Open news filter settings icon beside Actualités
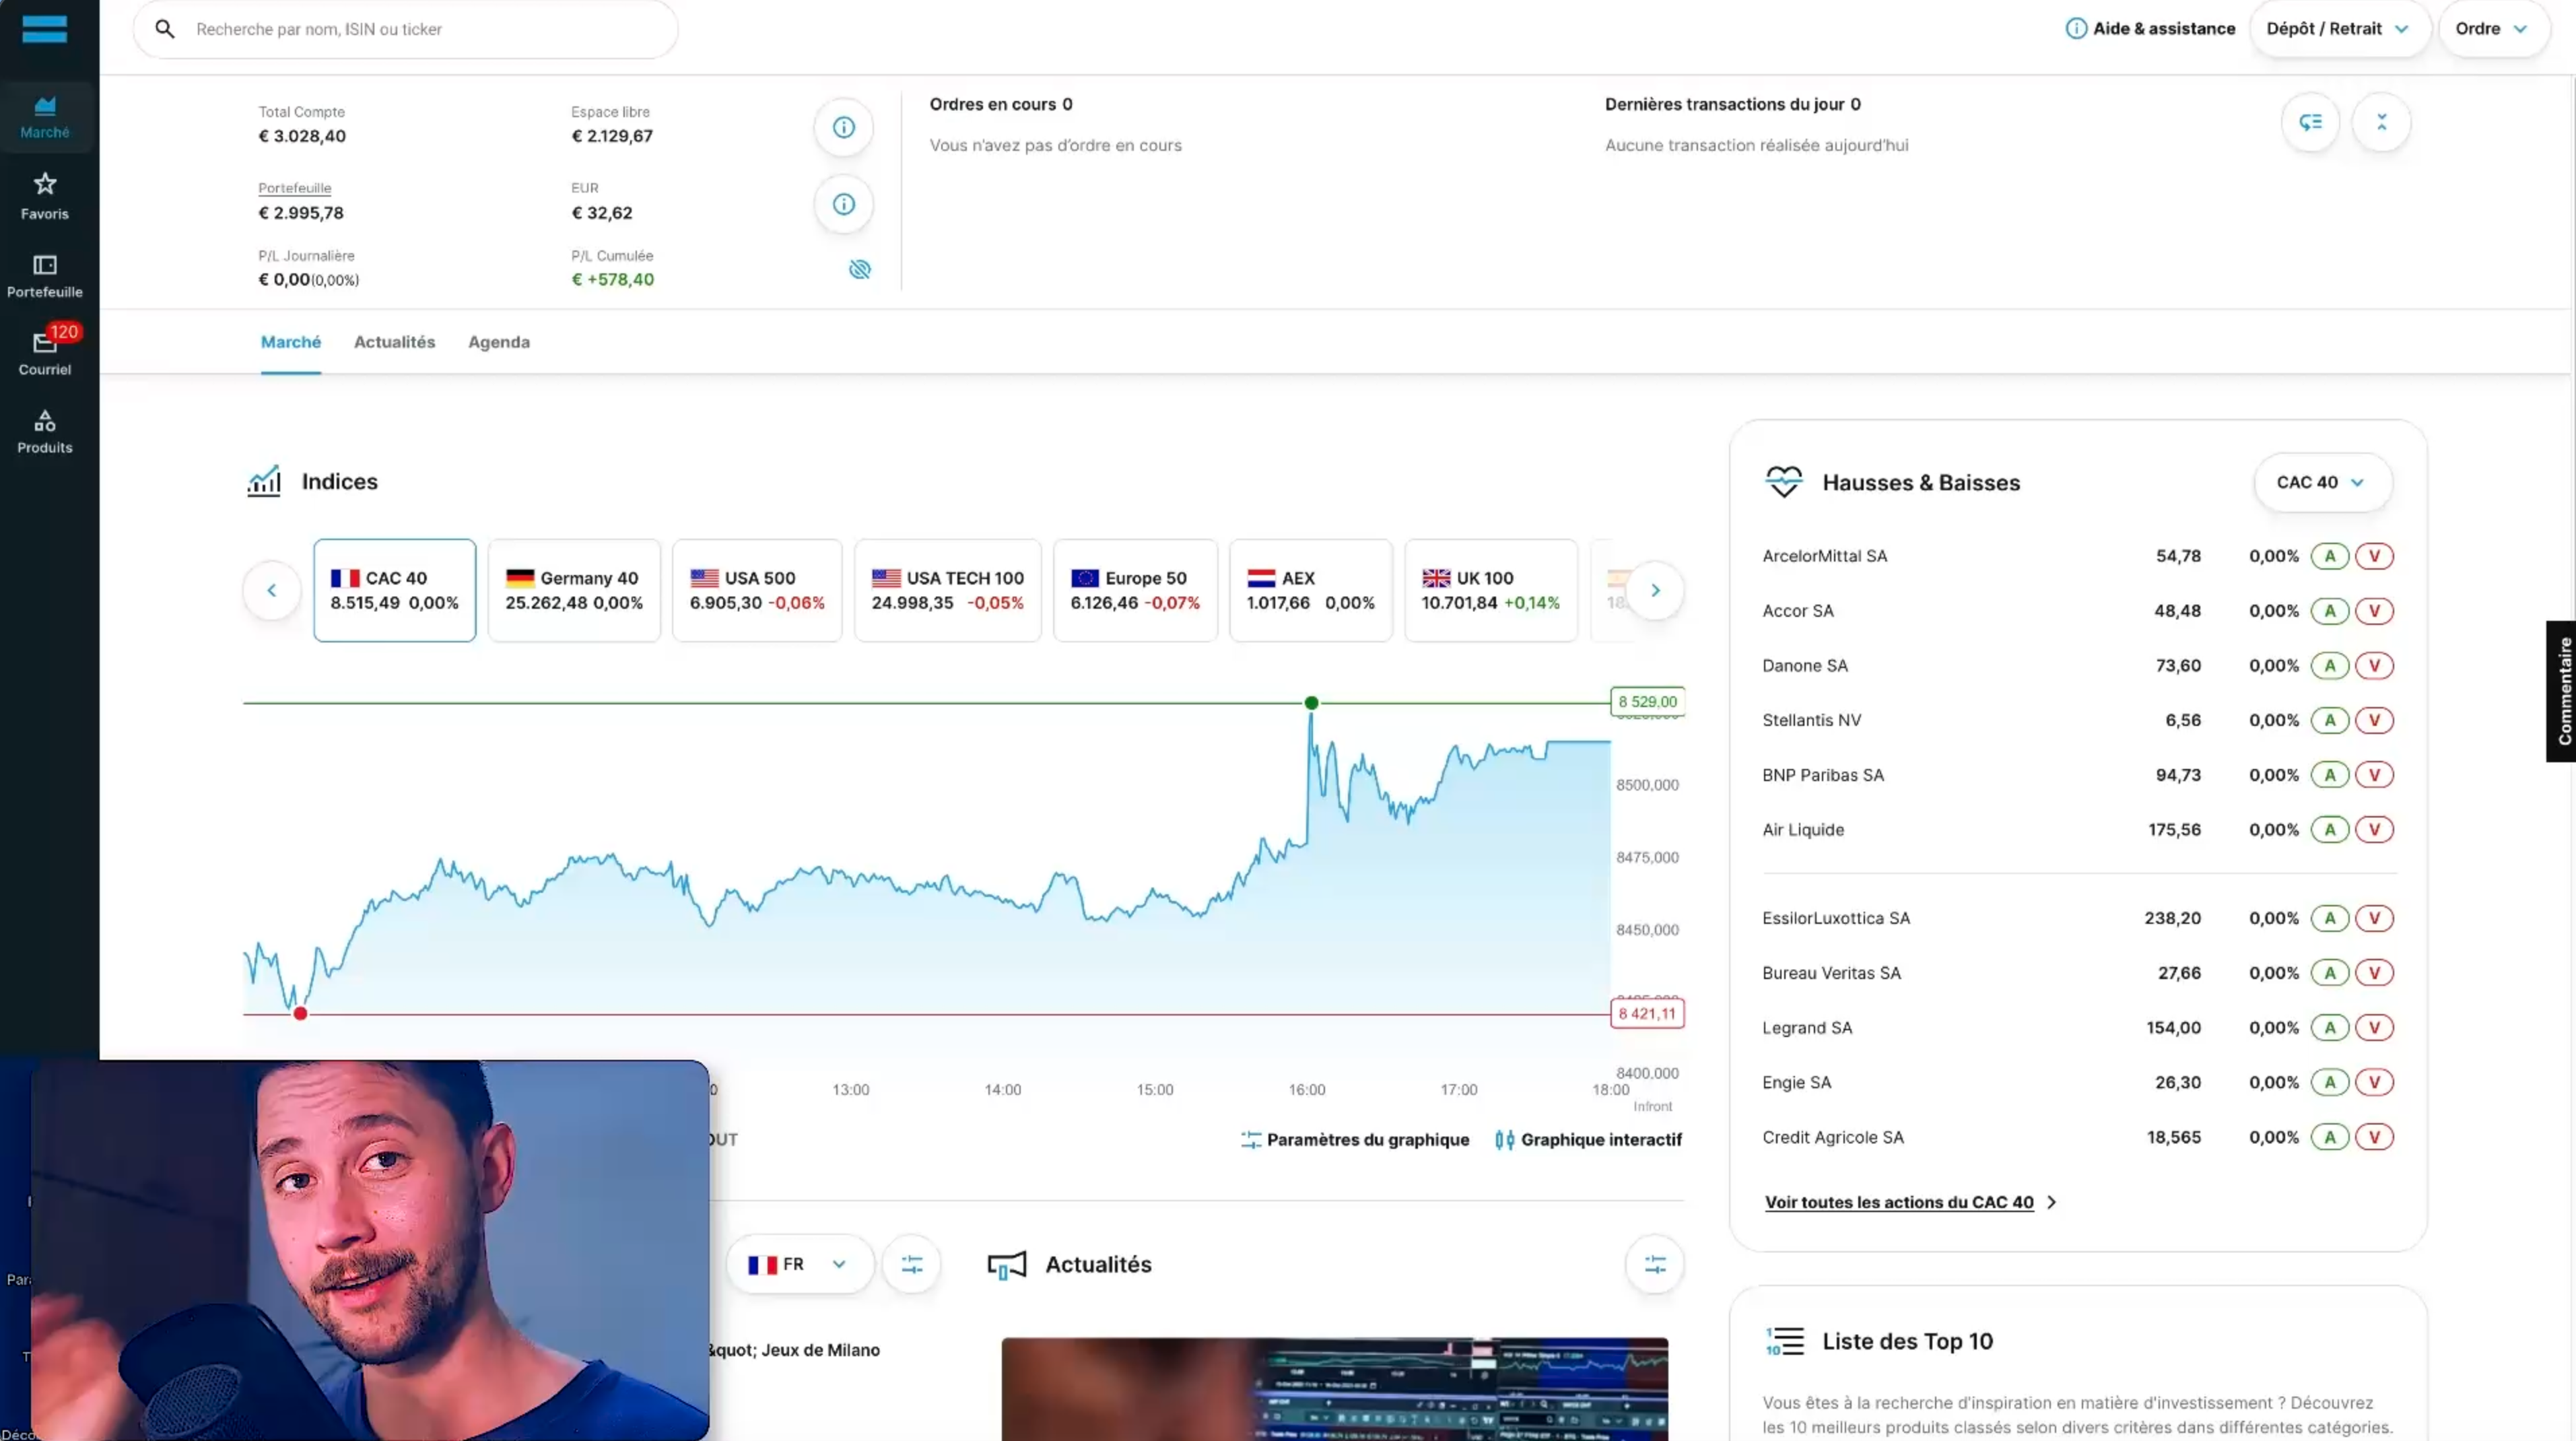This screenshot has height=1441, width=2576. click(x=1654, y=1265)
